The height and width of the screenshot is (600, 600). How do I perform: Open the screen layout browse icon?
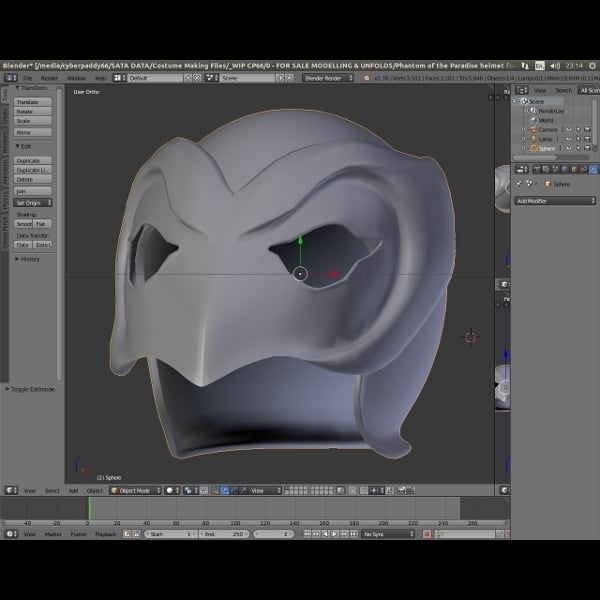pyautogui.click(x=119, y=78)
